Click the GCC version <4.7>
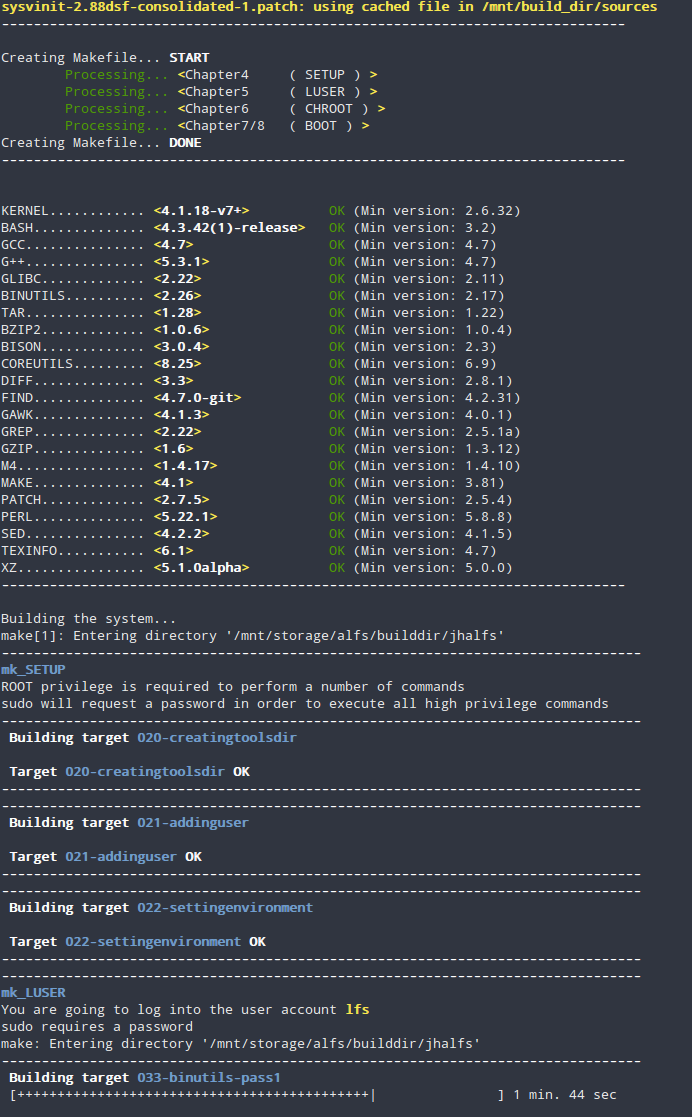Screen dimensions: 692x1117 (174, 245)
